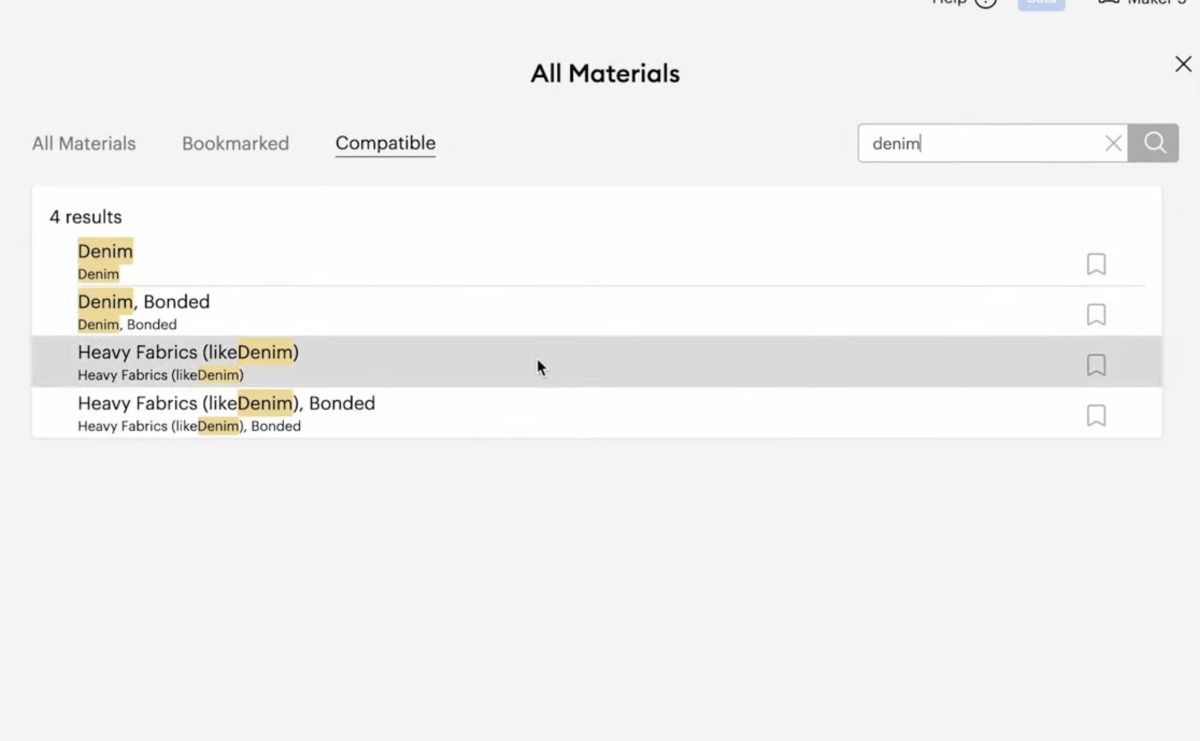This screenshot has height=741, width=1200.
Task: Close the All Materials dialog
Action: [1183, 64]
